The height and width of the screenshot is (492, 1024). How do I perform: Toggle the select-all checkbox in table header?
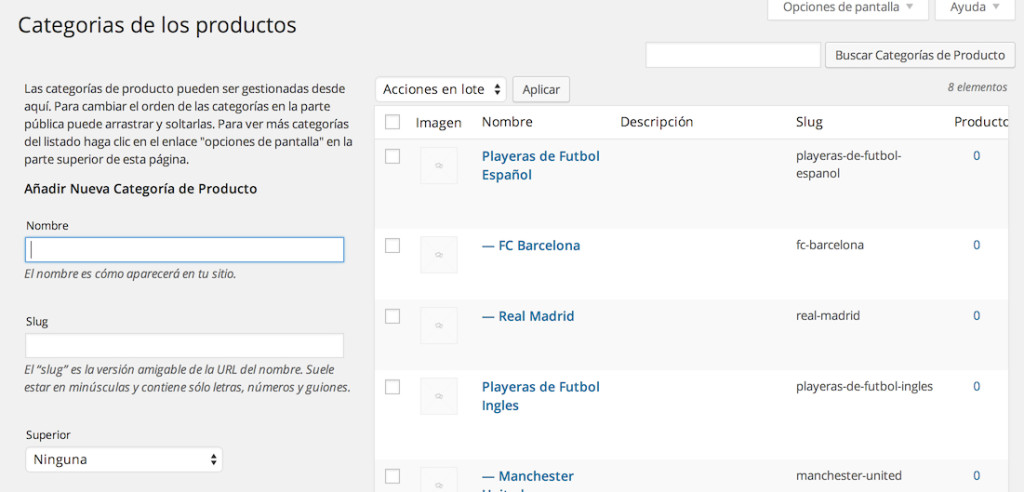[393, 122]
